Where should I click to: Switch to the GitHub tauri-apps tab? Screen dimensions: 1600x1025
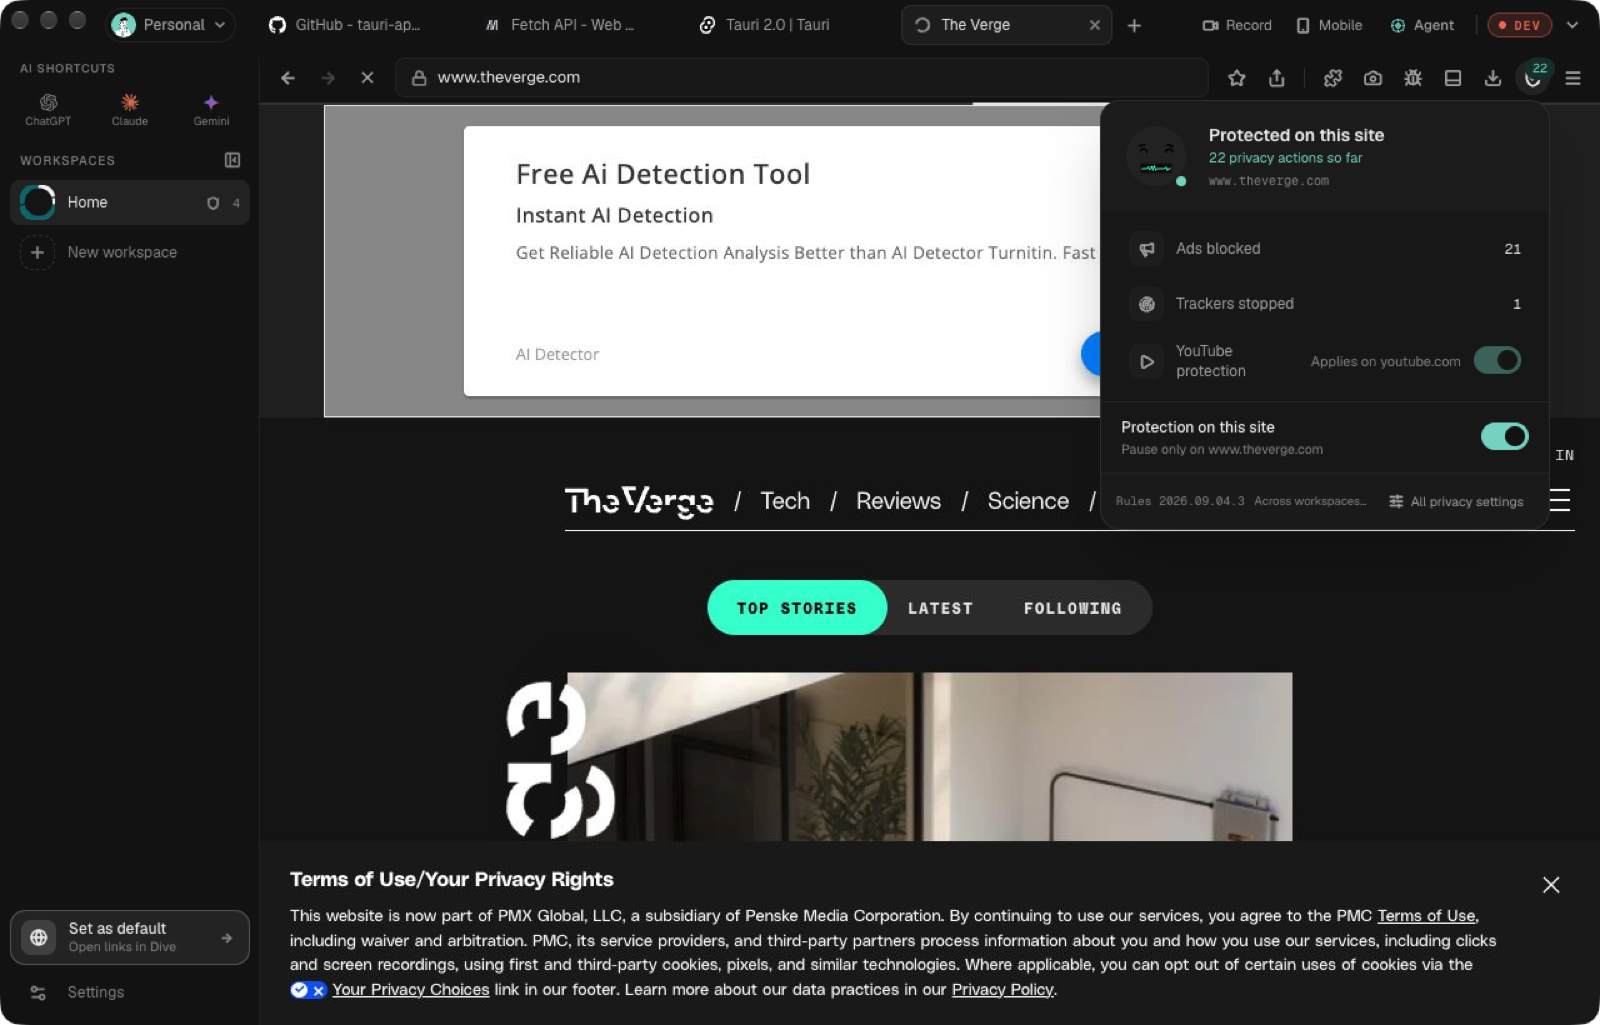click(345, 25)
